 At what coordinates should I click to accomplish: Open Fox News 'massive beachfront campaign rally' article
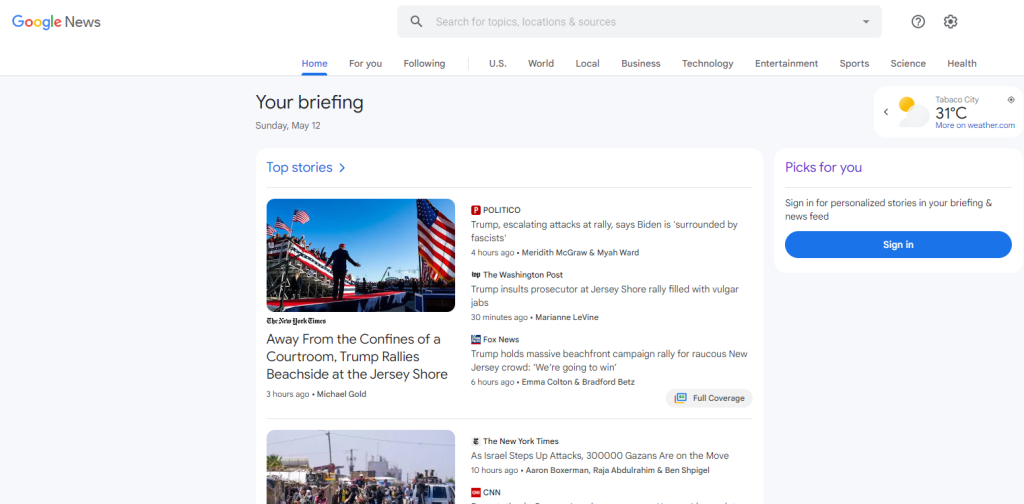click(x=609, y=360)
